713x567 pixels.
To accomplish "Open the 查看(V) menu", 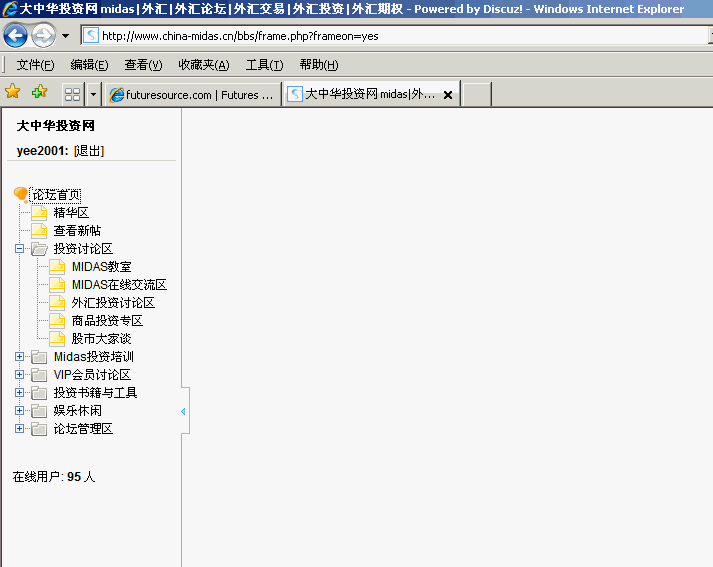I will (x=143, y=65).
